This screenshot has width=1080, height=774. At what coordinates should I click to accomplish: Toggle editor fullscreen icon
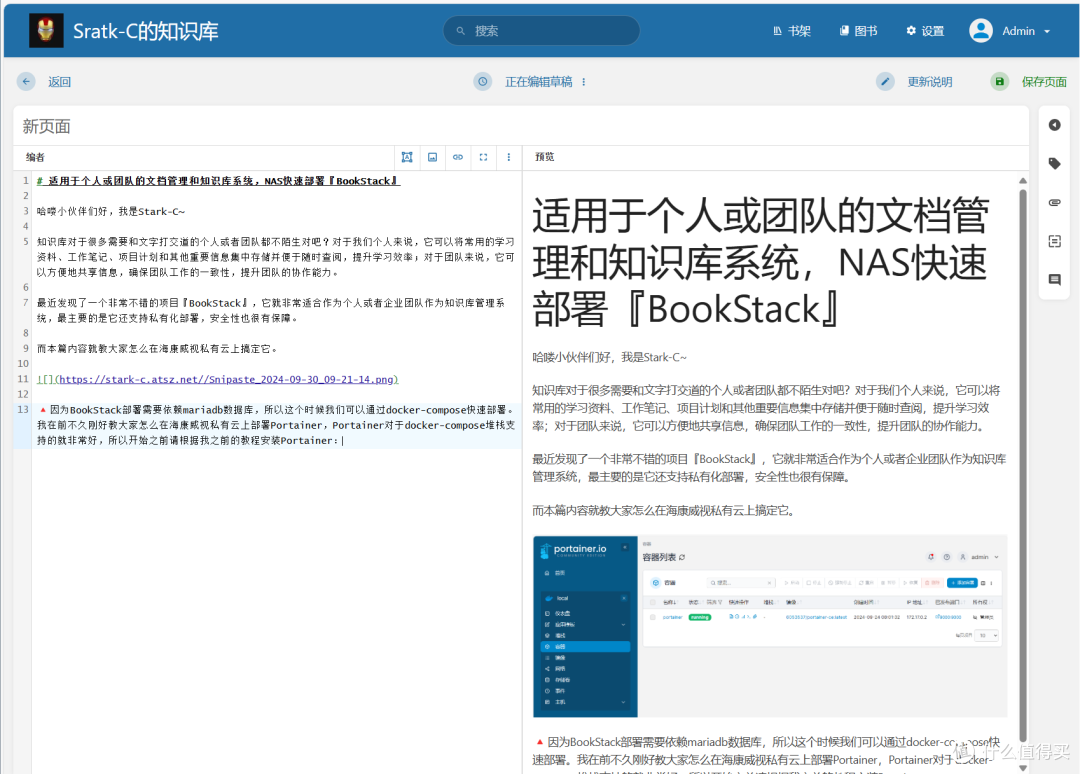484,157
